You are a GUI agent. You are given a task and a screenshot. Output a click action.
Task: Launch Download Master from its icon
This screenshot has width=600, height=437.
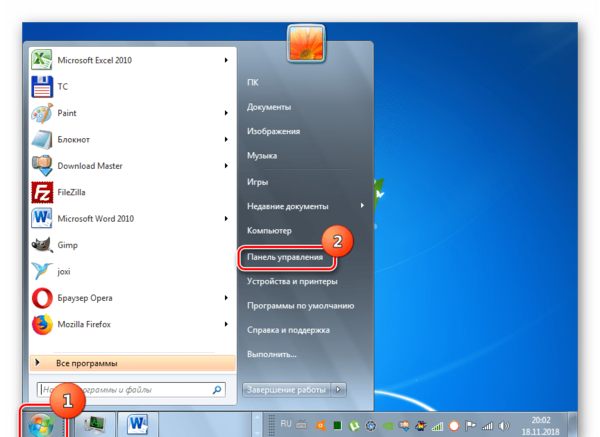click(x=42, y=166)
